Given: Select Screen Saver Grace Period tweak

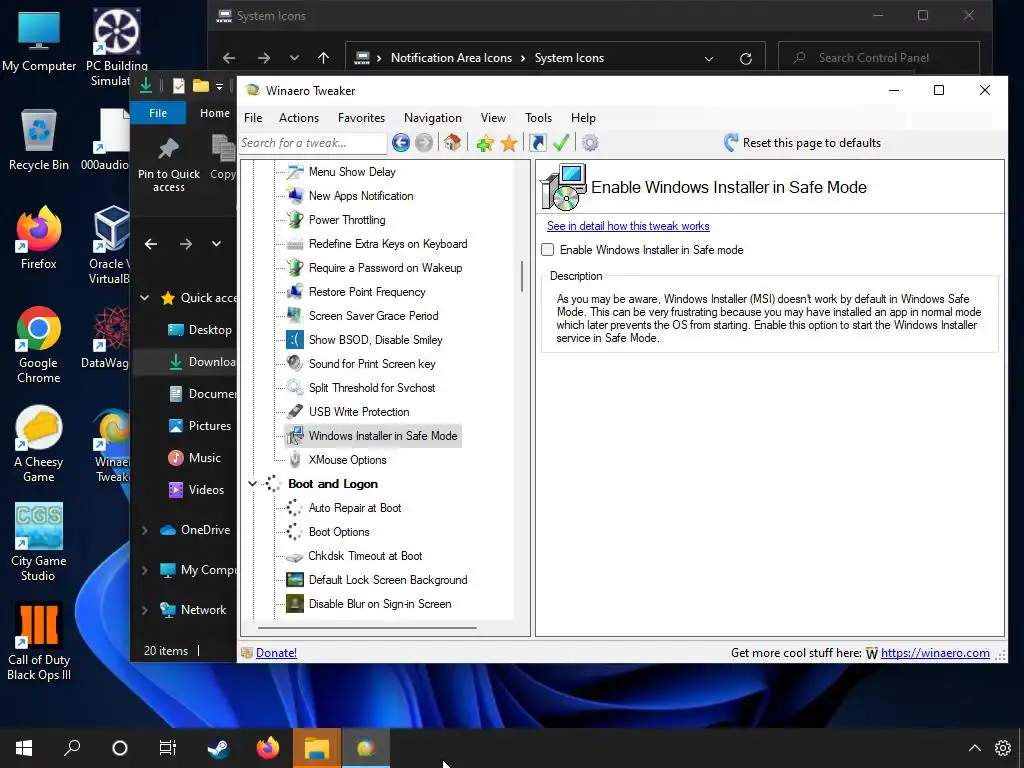Looking at the screenshot, I should (374, 315).
